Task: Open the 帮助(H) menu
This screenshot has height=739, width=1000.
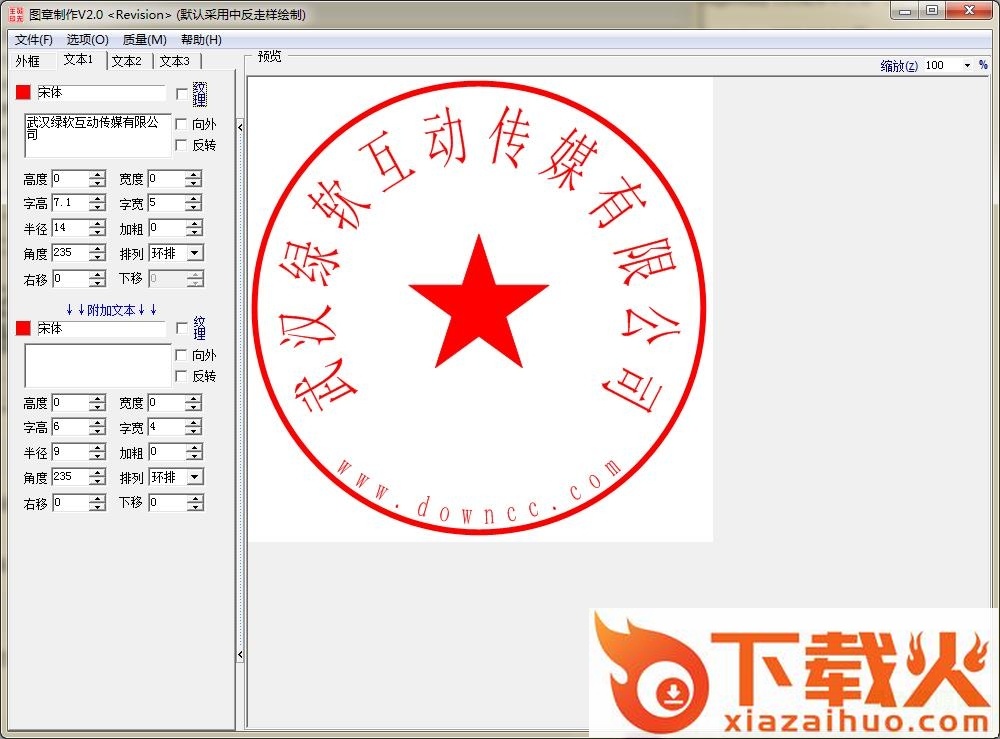Action: [201, 40]
